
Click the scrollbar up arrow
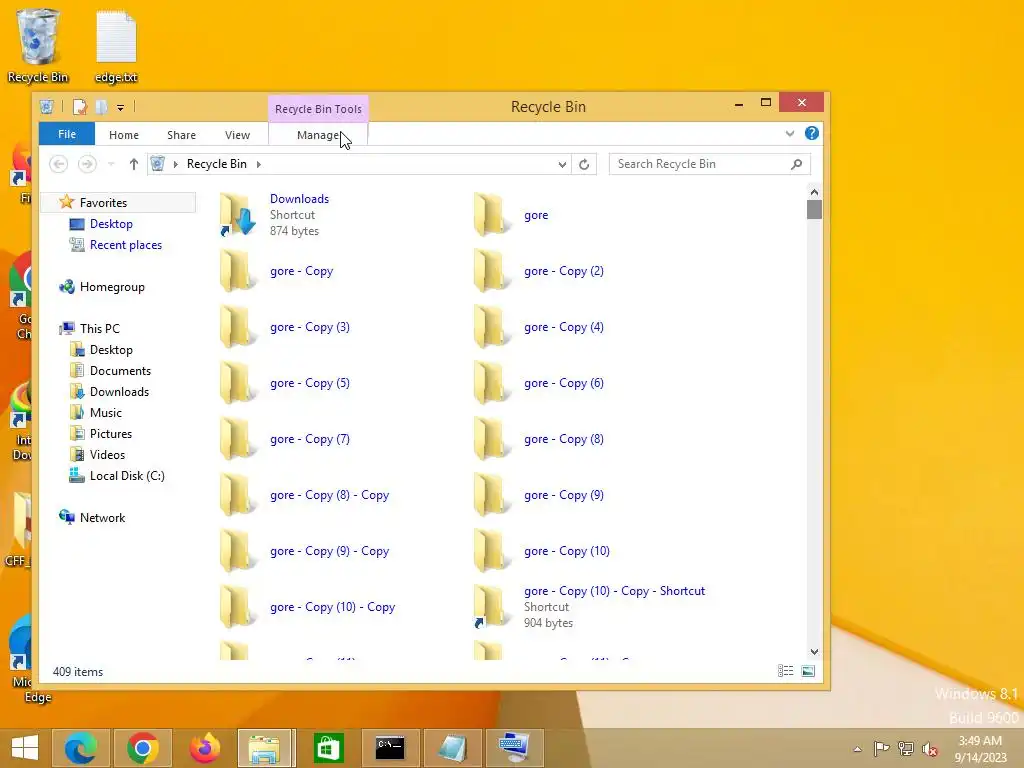coord(814,192)
